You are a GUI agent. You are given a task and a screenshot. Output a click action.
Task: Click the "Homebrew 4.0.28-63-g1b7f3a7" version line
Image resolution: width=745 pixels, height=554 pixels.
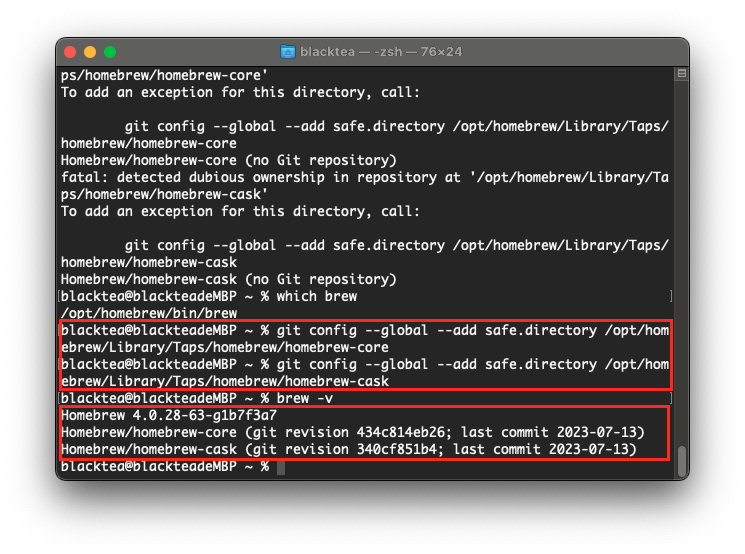click(169, 415)
